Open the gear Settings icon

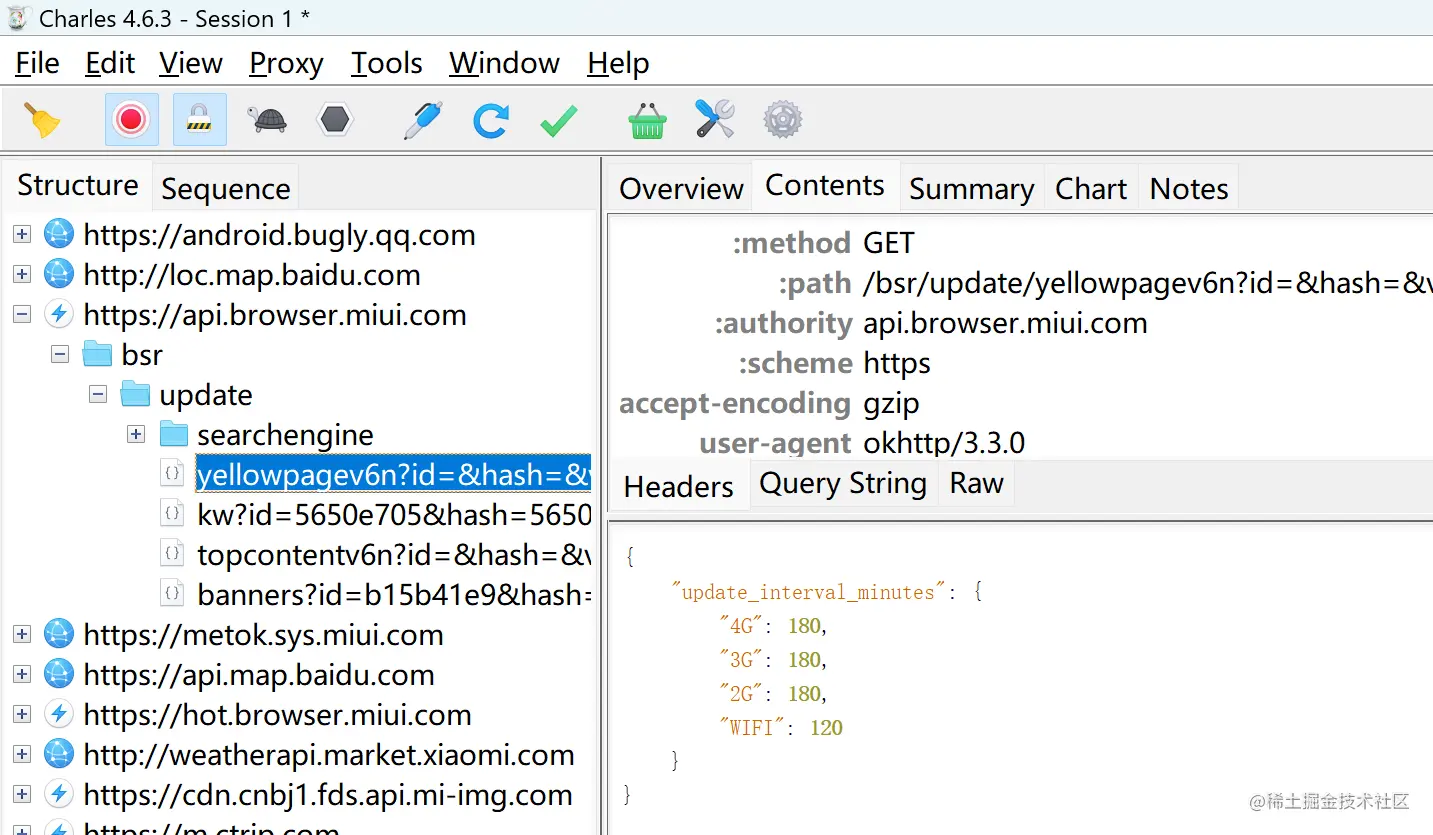[783, 120]
